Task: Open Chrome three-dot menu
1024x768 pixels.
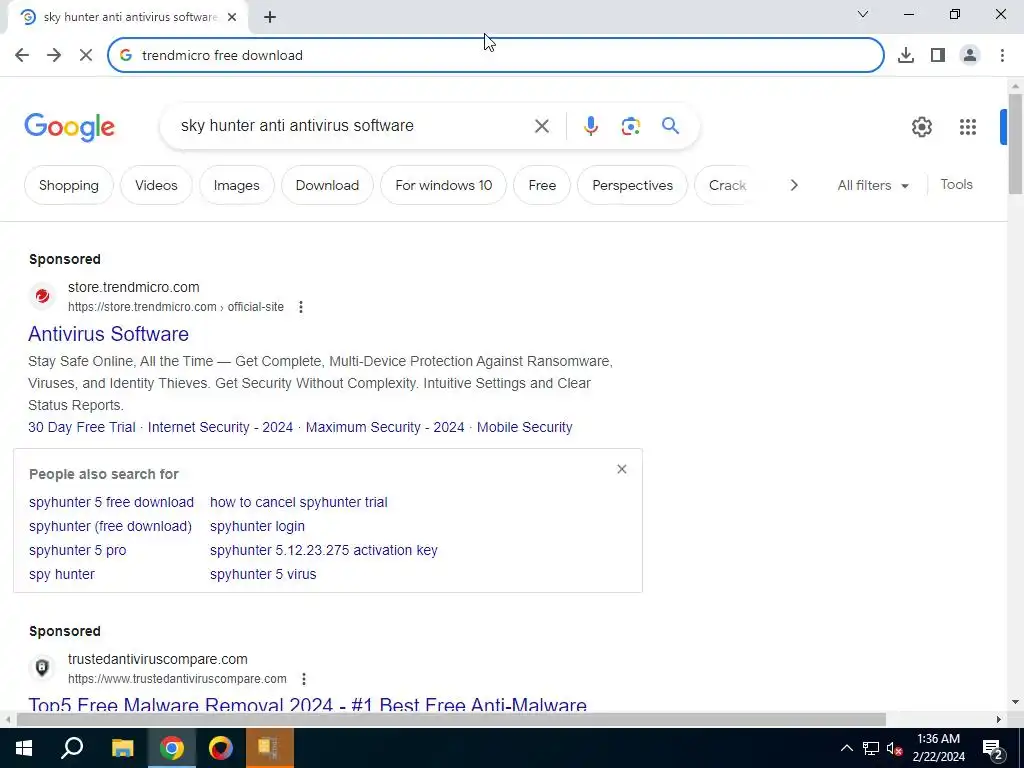Action: coord(1002,55)
